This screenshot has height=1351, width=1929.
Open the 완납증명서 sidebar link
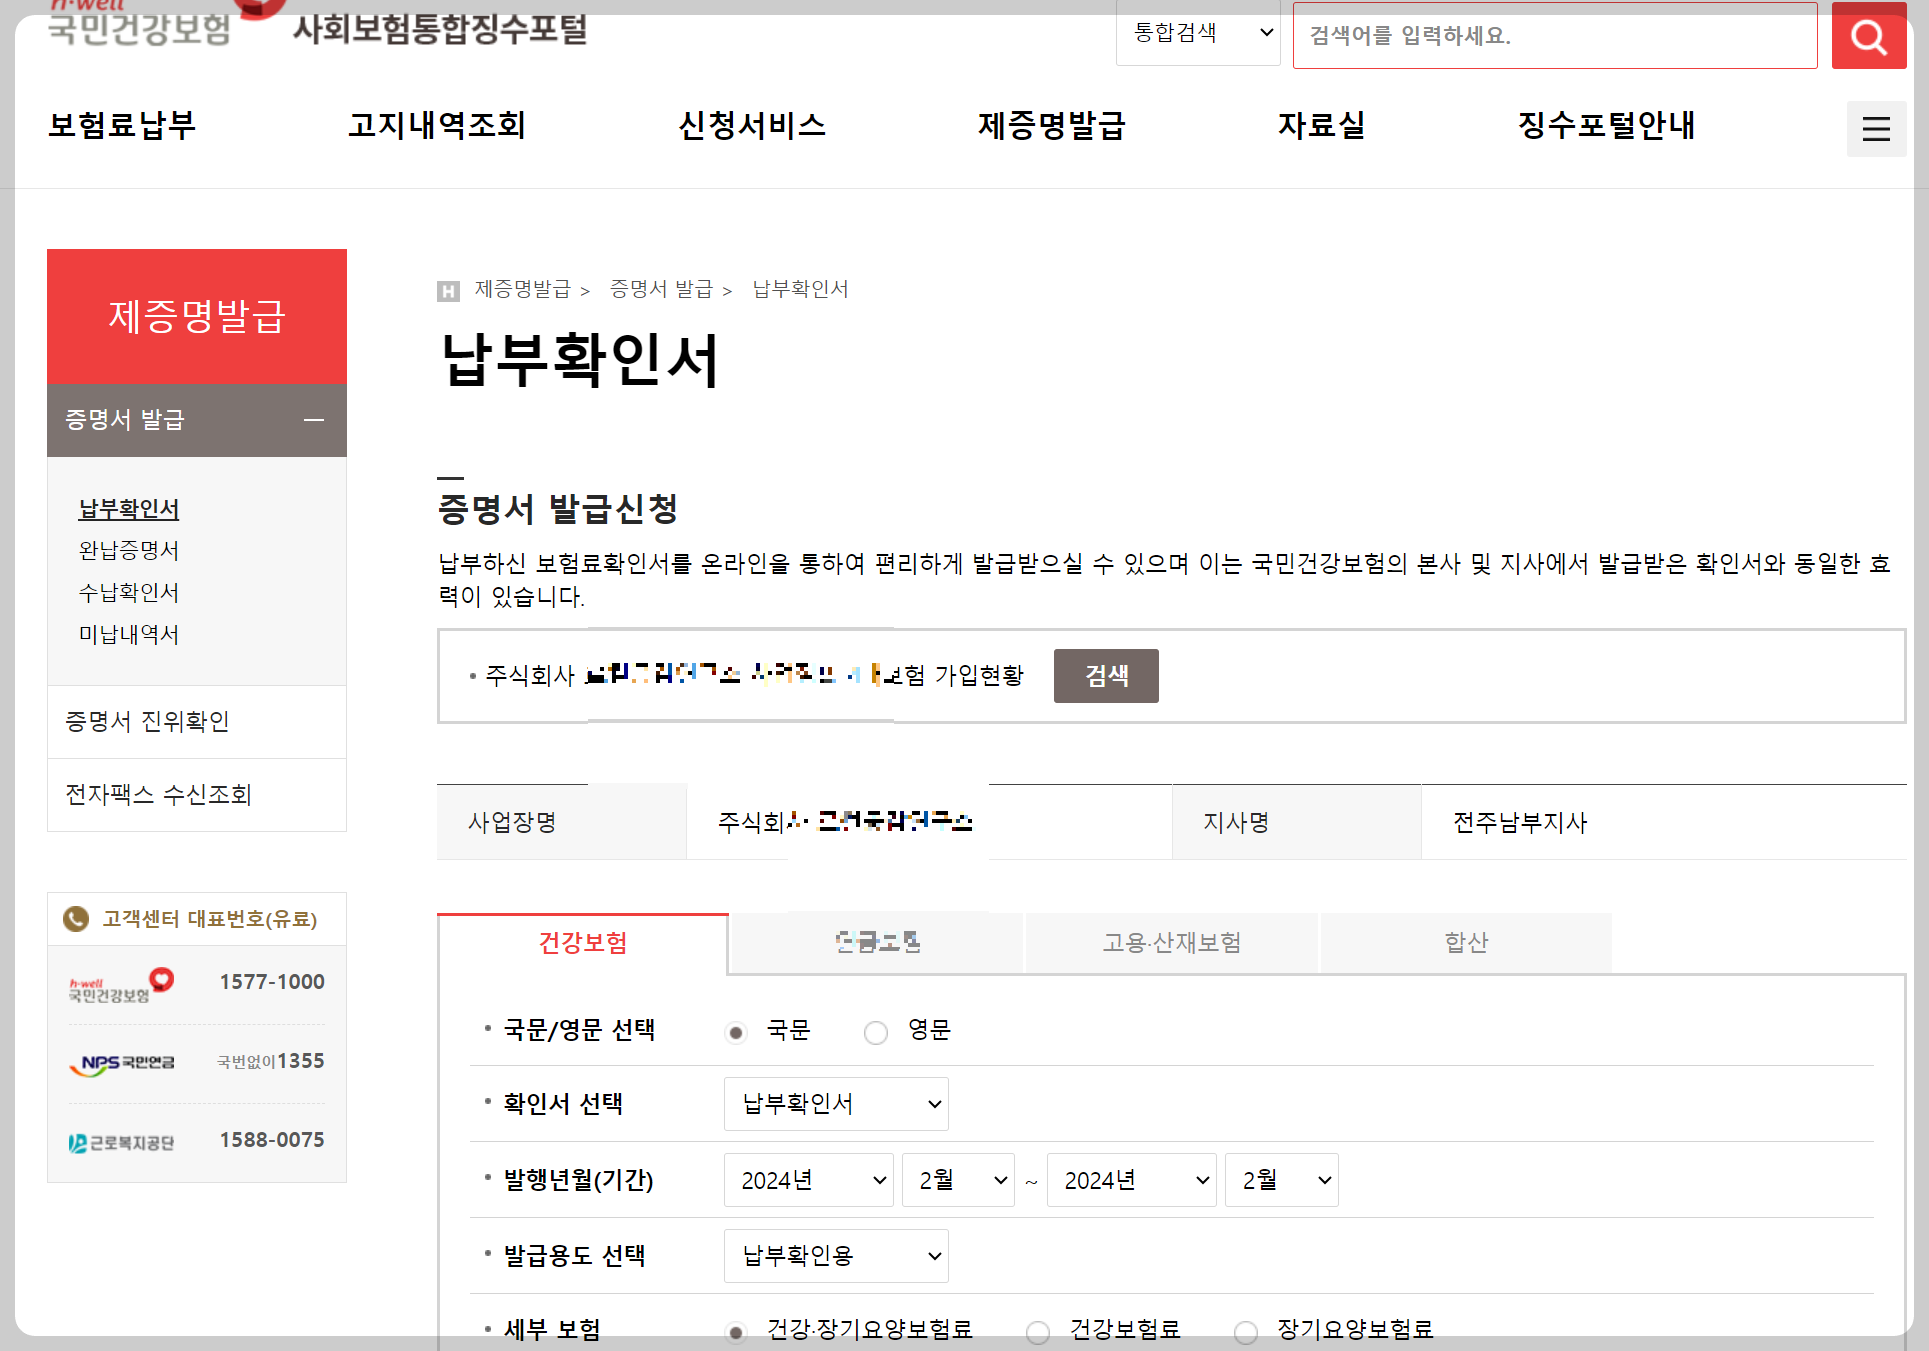point(129,551)
